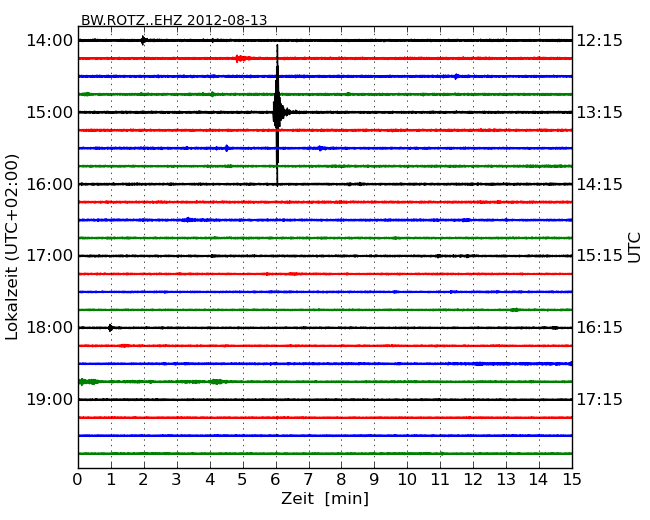Click x-axis tick label 3
Screen dimensions: 650x520
point(177,480)
